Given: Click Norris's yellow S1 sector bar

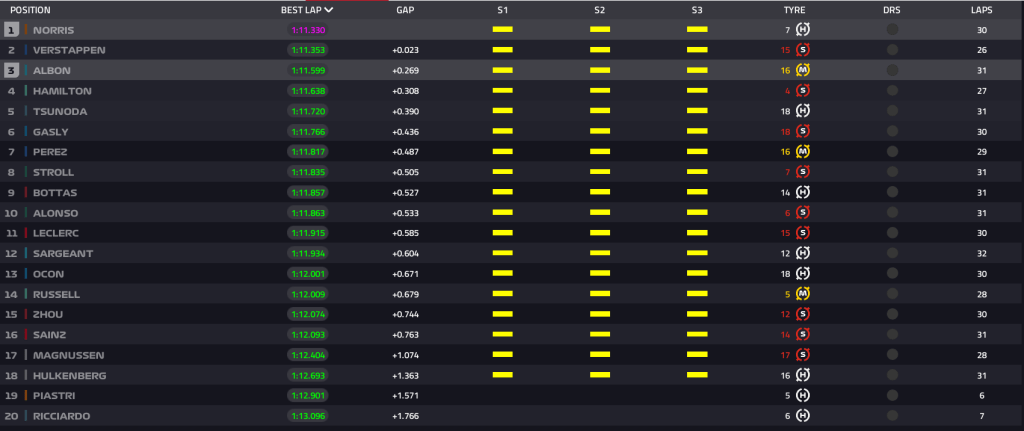Looking at the screenshot, I should (x=502, y=29).
